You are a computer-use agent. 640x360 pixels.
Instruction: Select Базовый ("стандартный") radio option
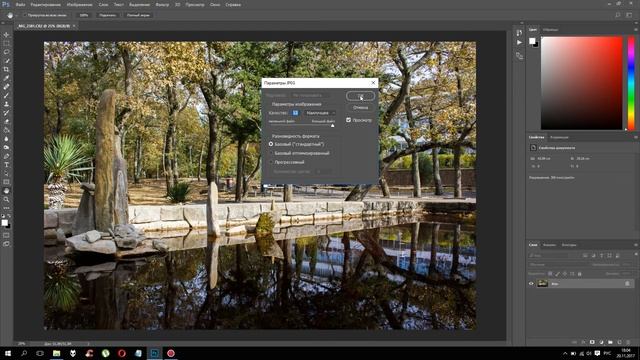click(x=271, y=144)
